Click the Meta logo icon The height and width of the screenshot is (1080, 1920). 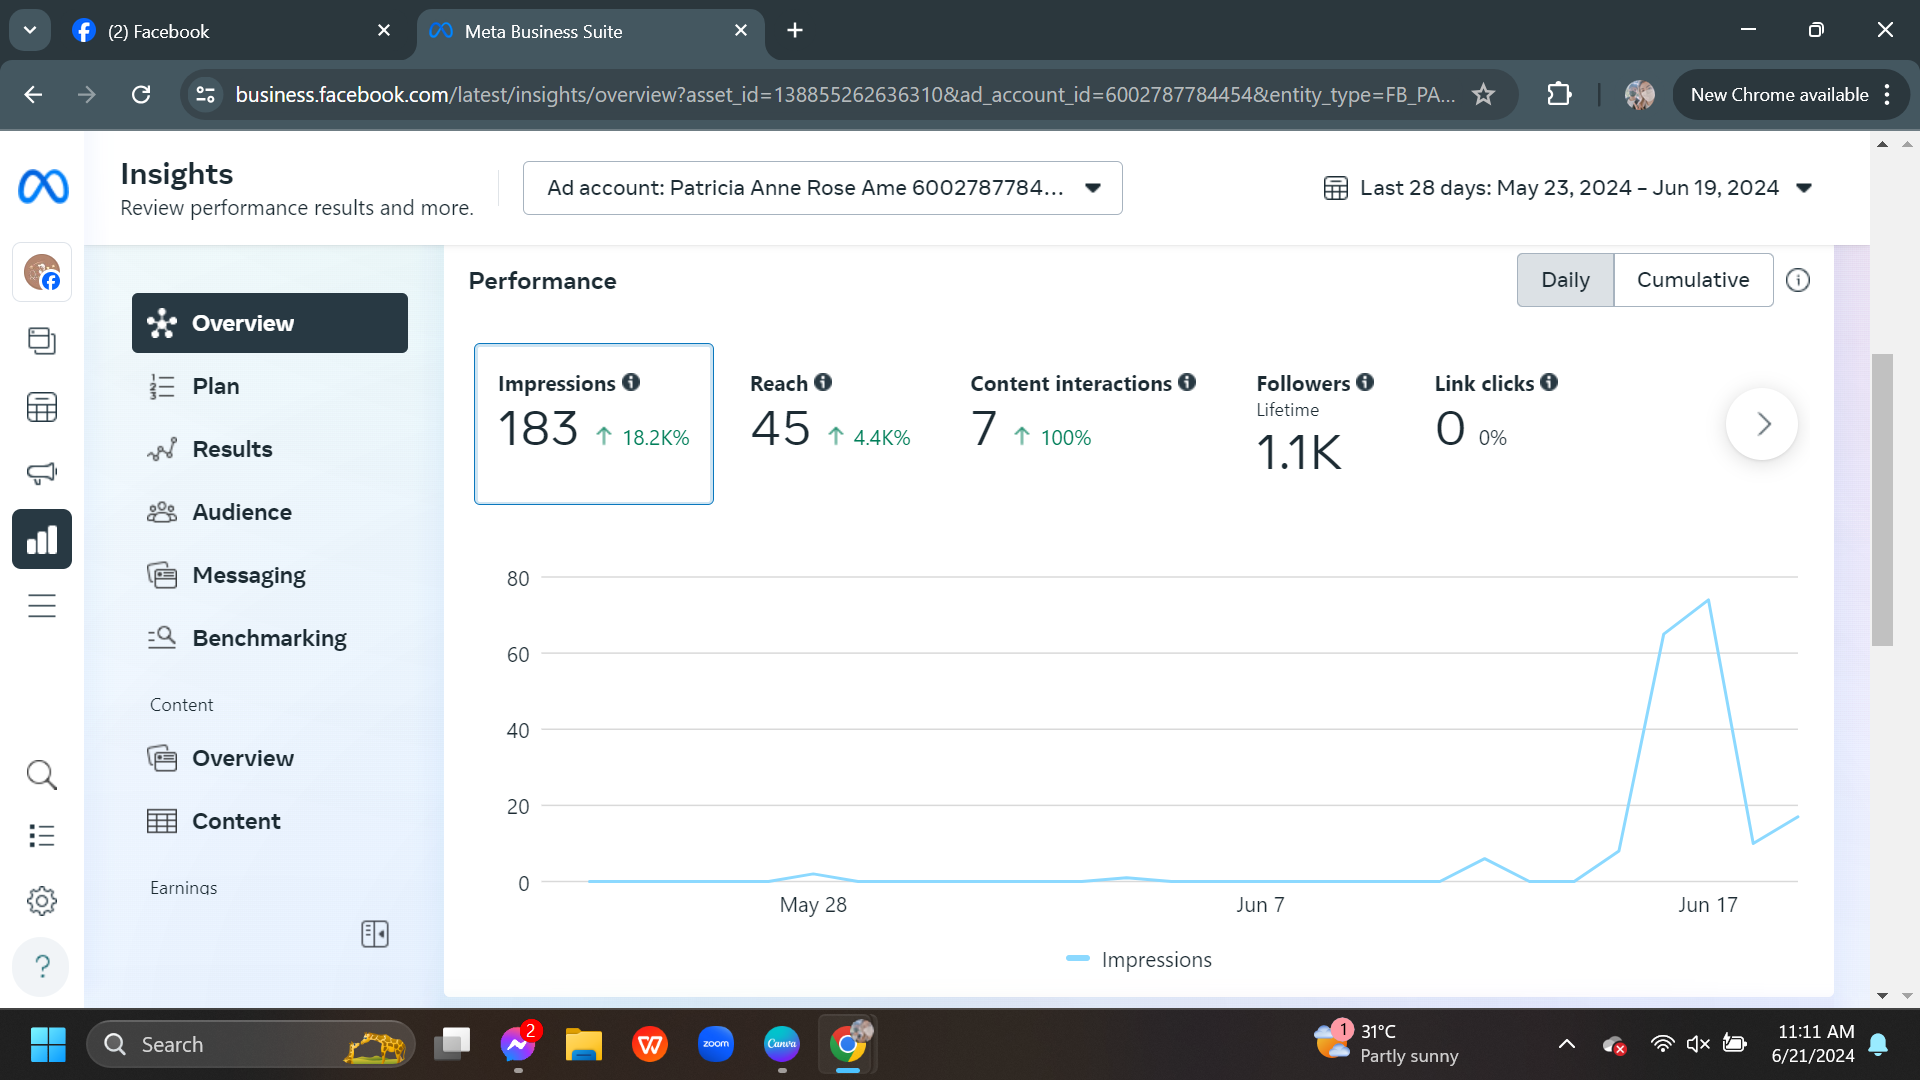43,187
